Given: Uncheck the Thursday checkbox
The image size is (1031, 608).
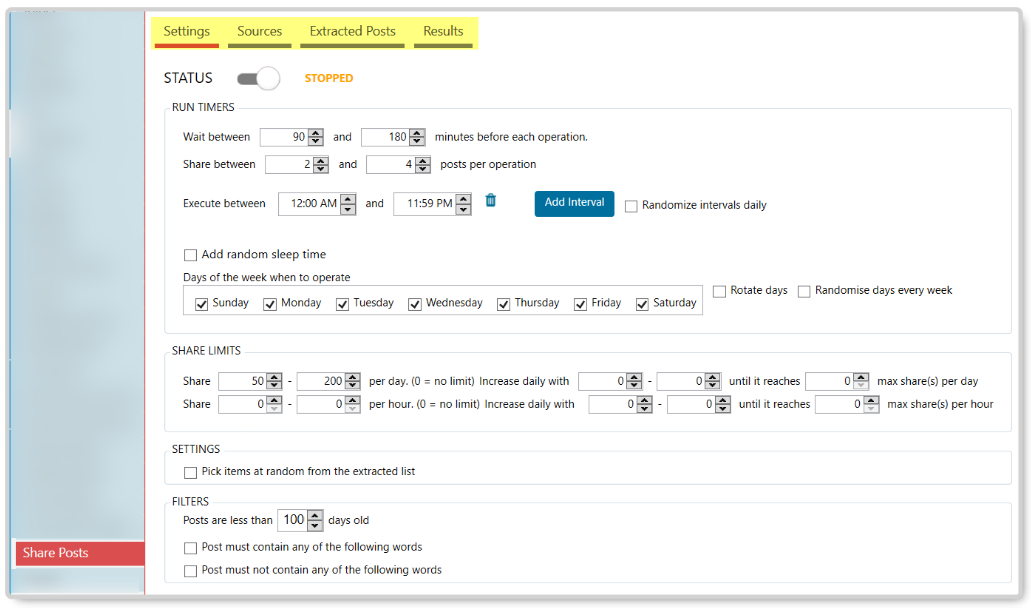Looking at the screenshot, I should pyautogui.click(x=503, y=304).
